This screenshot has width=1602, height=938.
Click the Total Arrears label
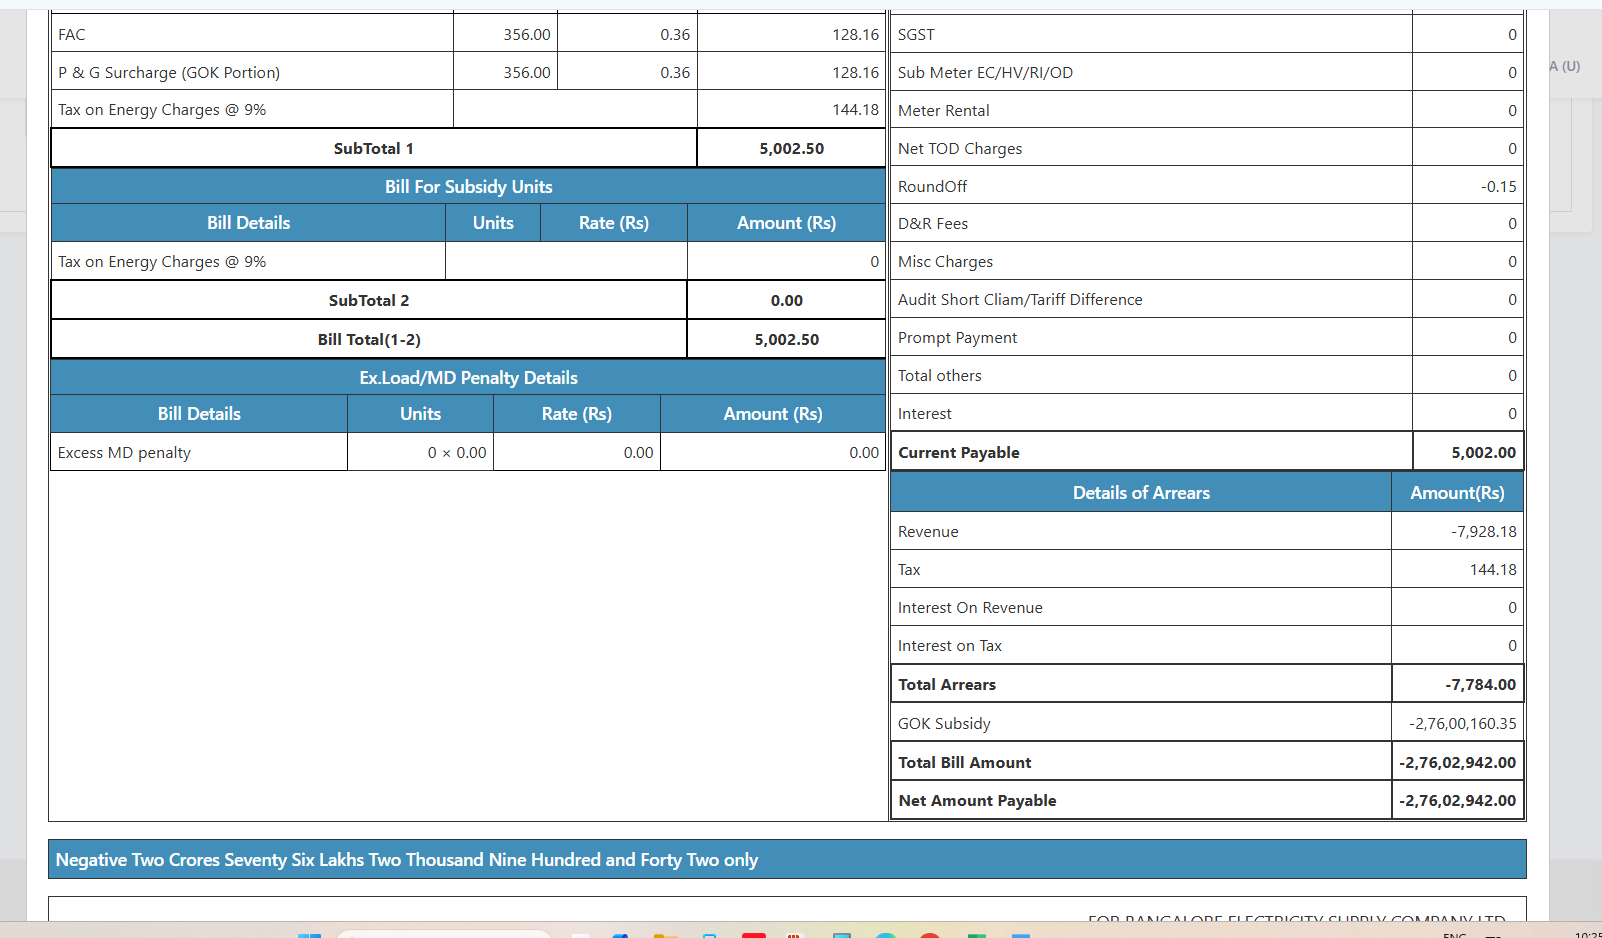pos(947,685)
